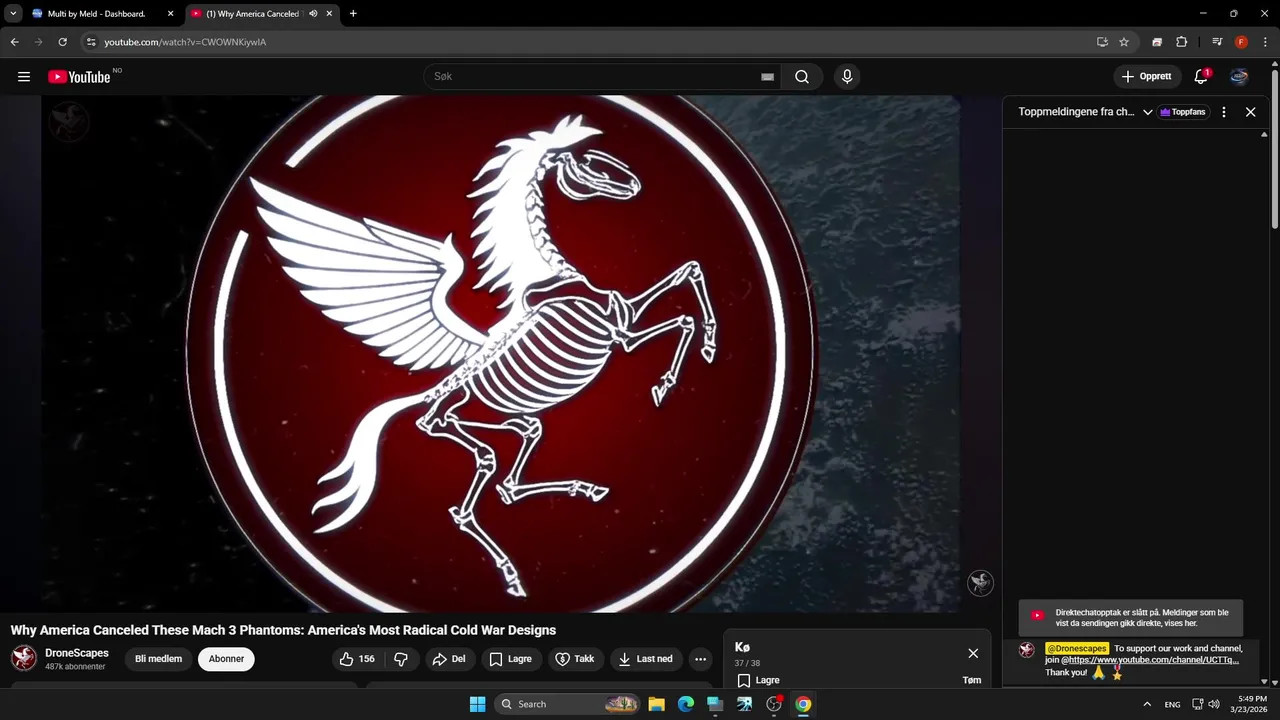Open the volume control in the tray

pos(1214,704)
